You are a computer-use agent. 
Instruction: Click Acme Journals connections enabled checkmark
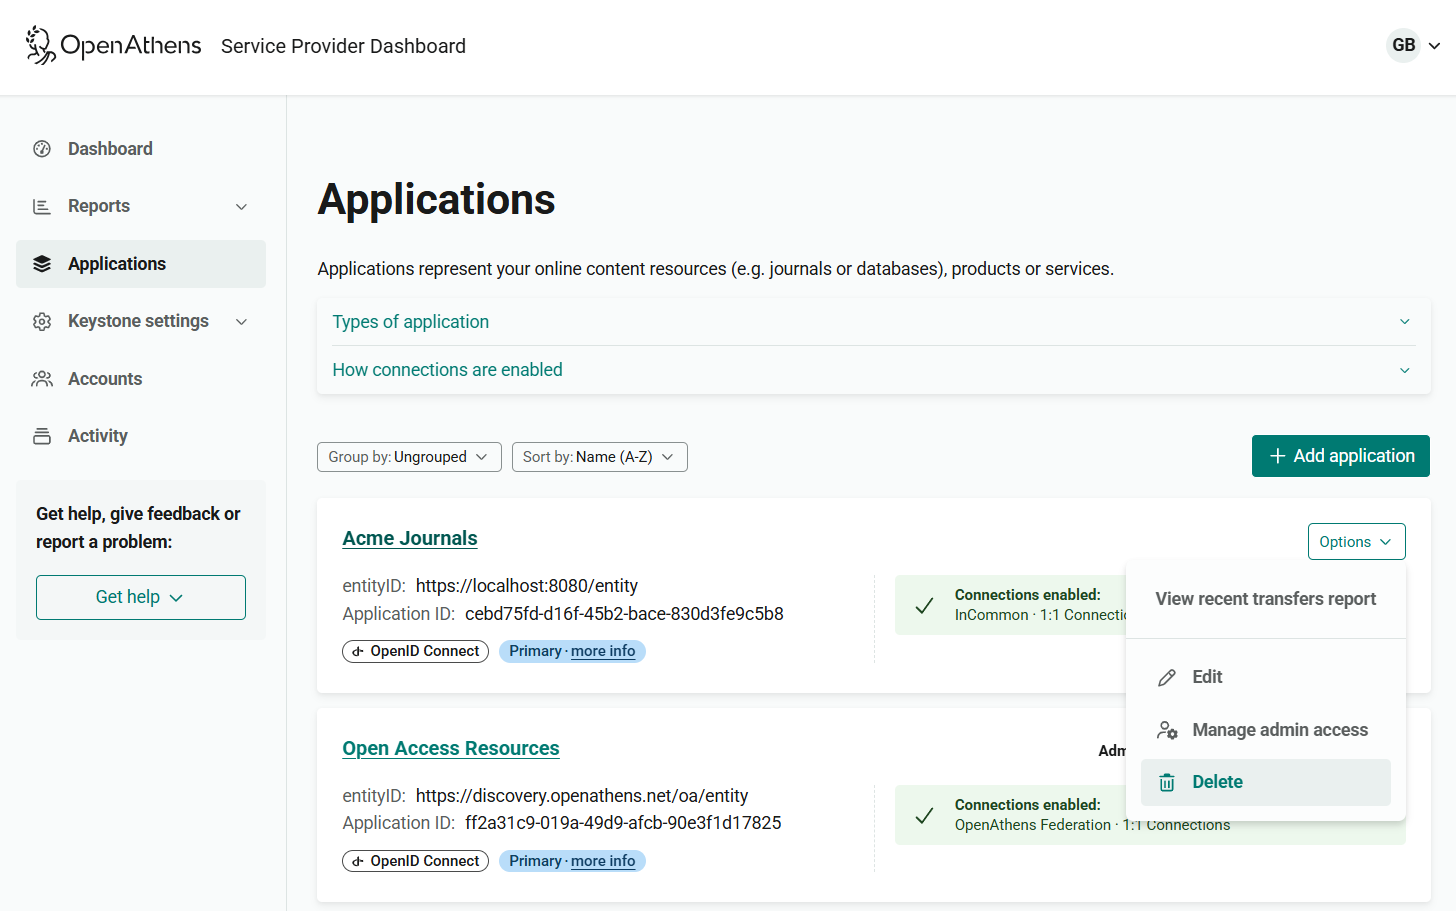click(925, 605)
